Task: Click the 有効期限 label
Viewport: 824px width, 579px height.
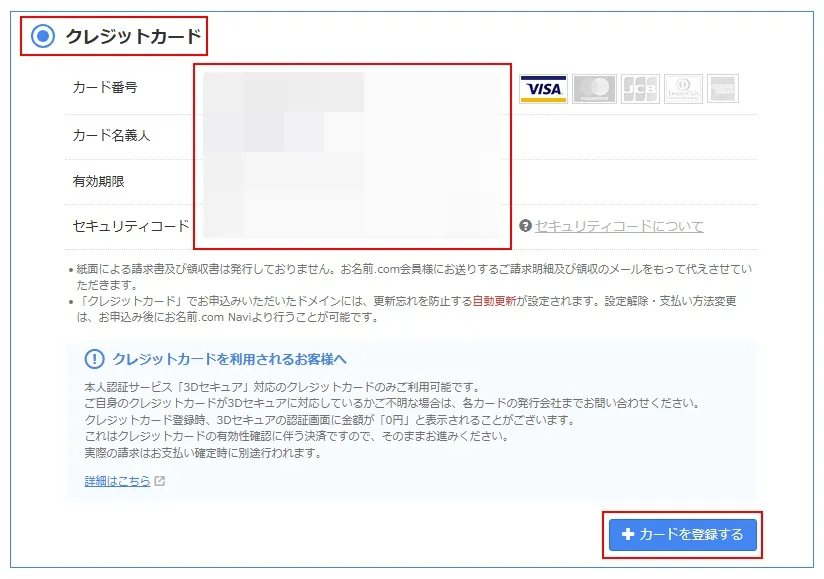Action: coord(98,181)
